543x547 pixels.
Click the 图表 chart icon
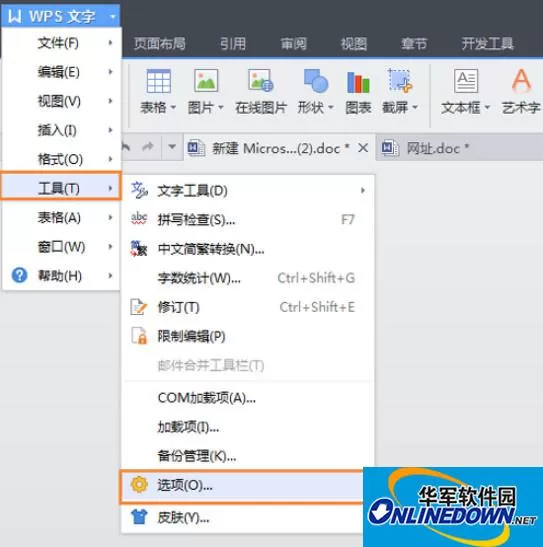click(358, 82)
